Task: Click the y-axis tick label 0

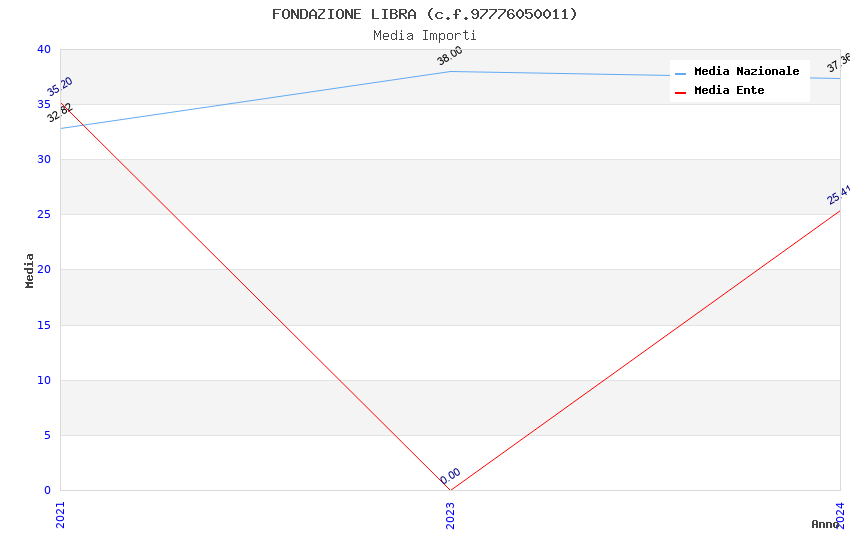Action: pyautogui.click(x=48, y=490)
